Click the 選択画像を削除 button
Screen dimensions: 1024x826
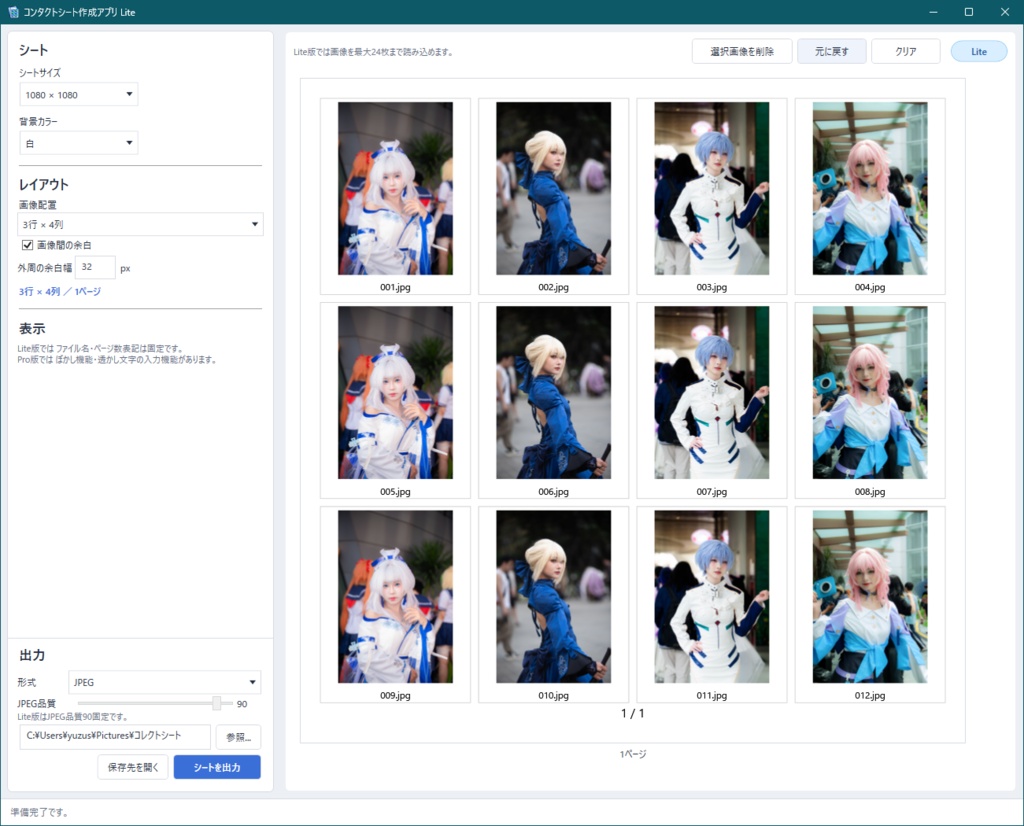point(742,52)
